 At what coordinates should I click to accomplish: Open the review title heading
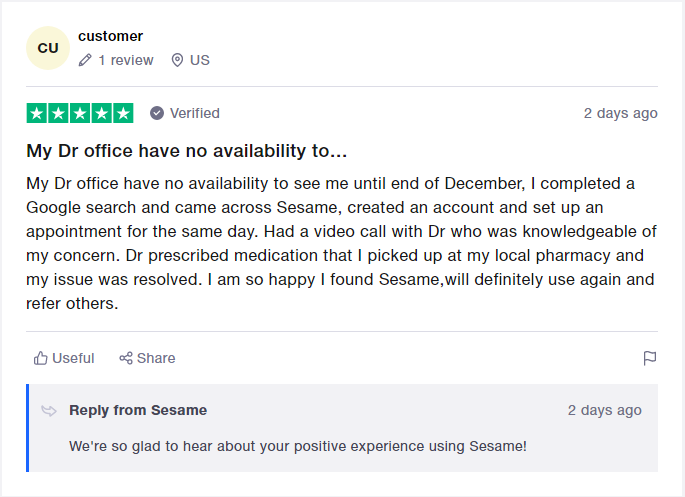187,151
